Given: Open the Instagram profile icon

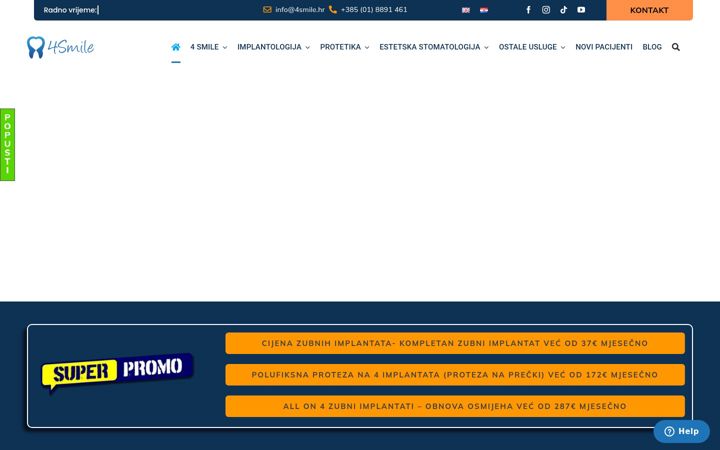Looking at the screenshot, I should point(546,10).
